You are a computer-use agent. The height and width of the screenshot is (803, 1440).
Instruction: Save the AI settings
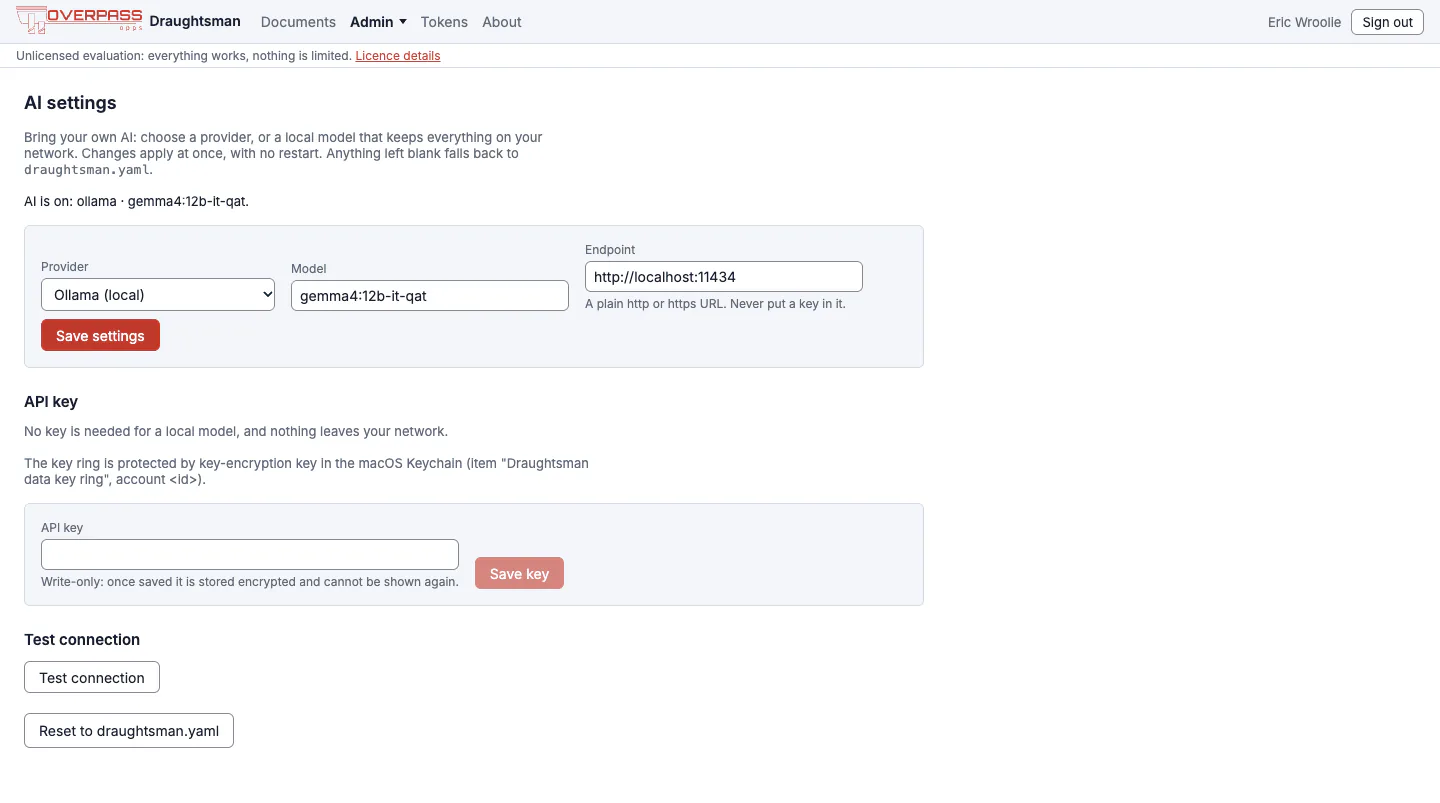100,336
